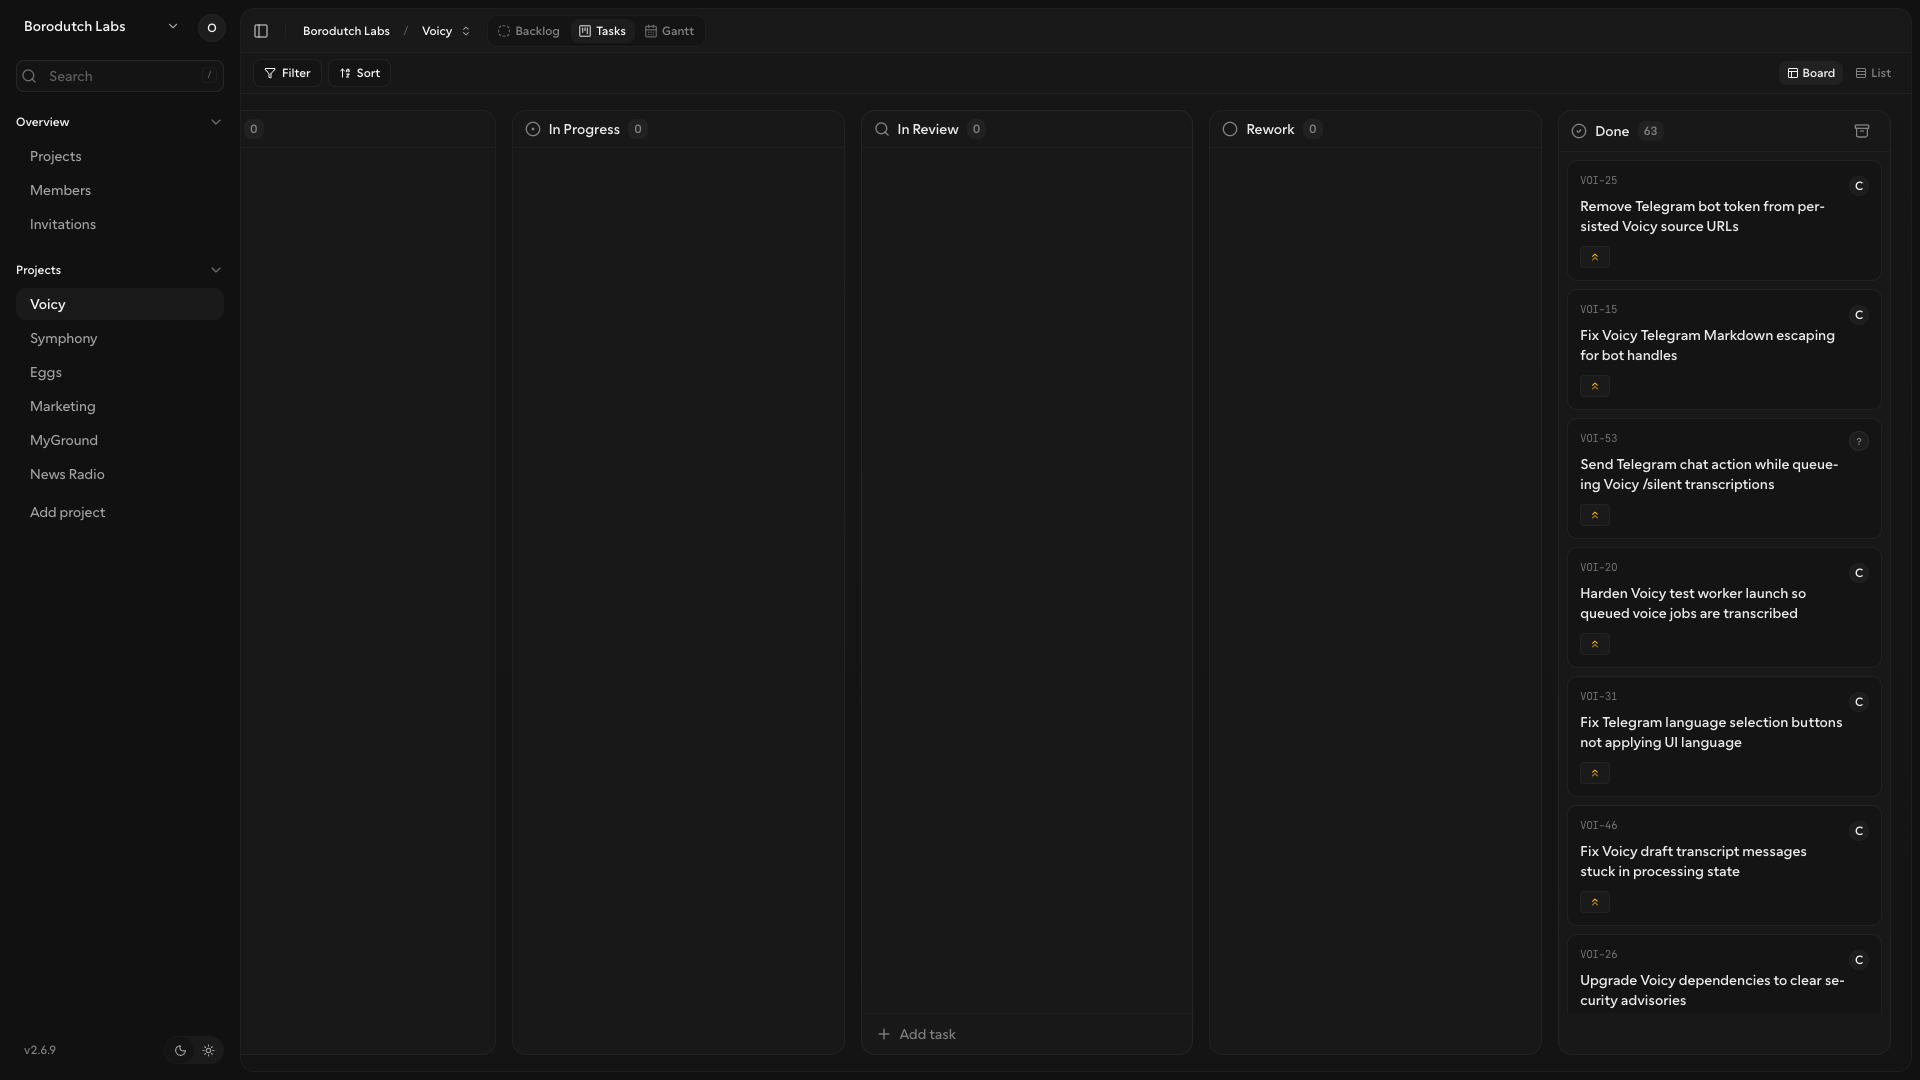Click the plus icon beside Add task
This screenshot has width=1920, height=1080.
tap(884, 1034)
